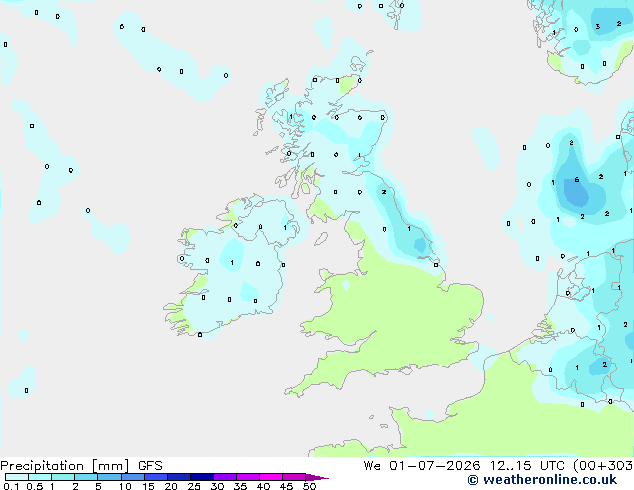The width and height of the screenshot is (634, 490).
Task: Click the 35–40 mm legend swatch
Action: (248, 477)
